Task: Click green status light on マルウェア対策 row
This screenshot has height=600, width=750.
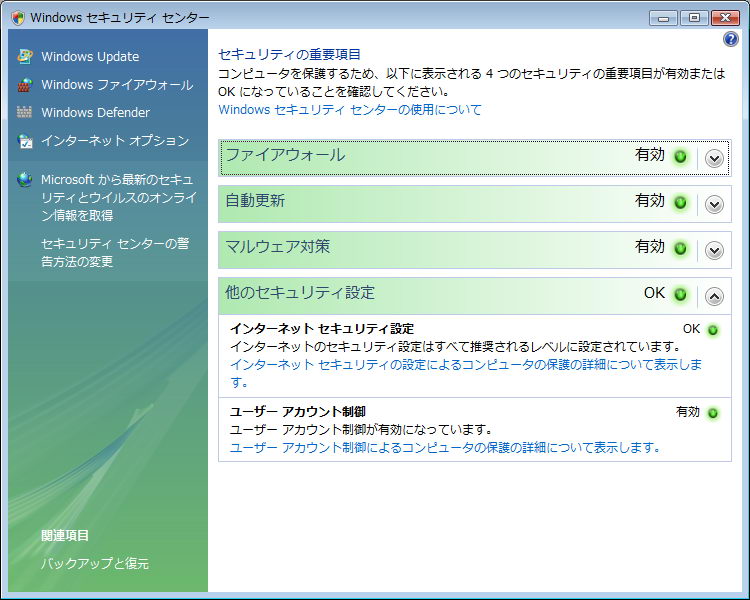Action: (x=680, y=248)
